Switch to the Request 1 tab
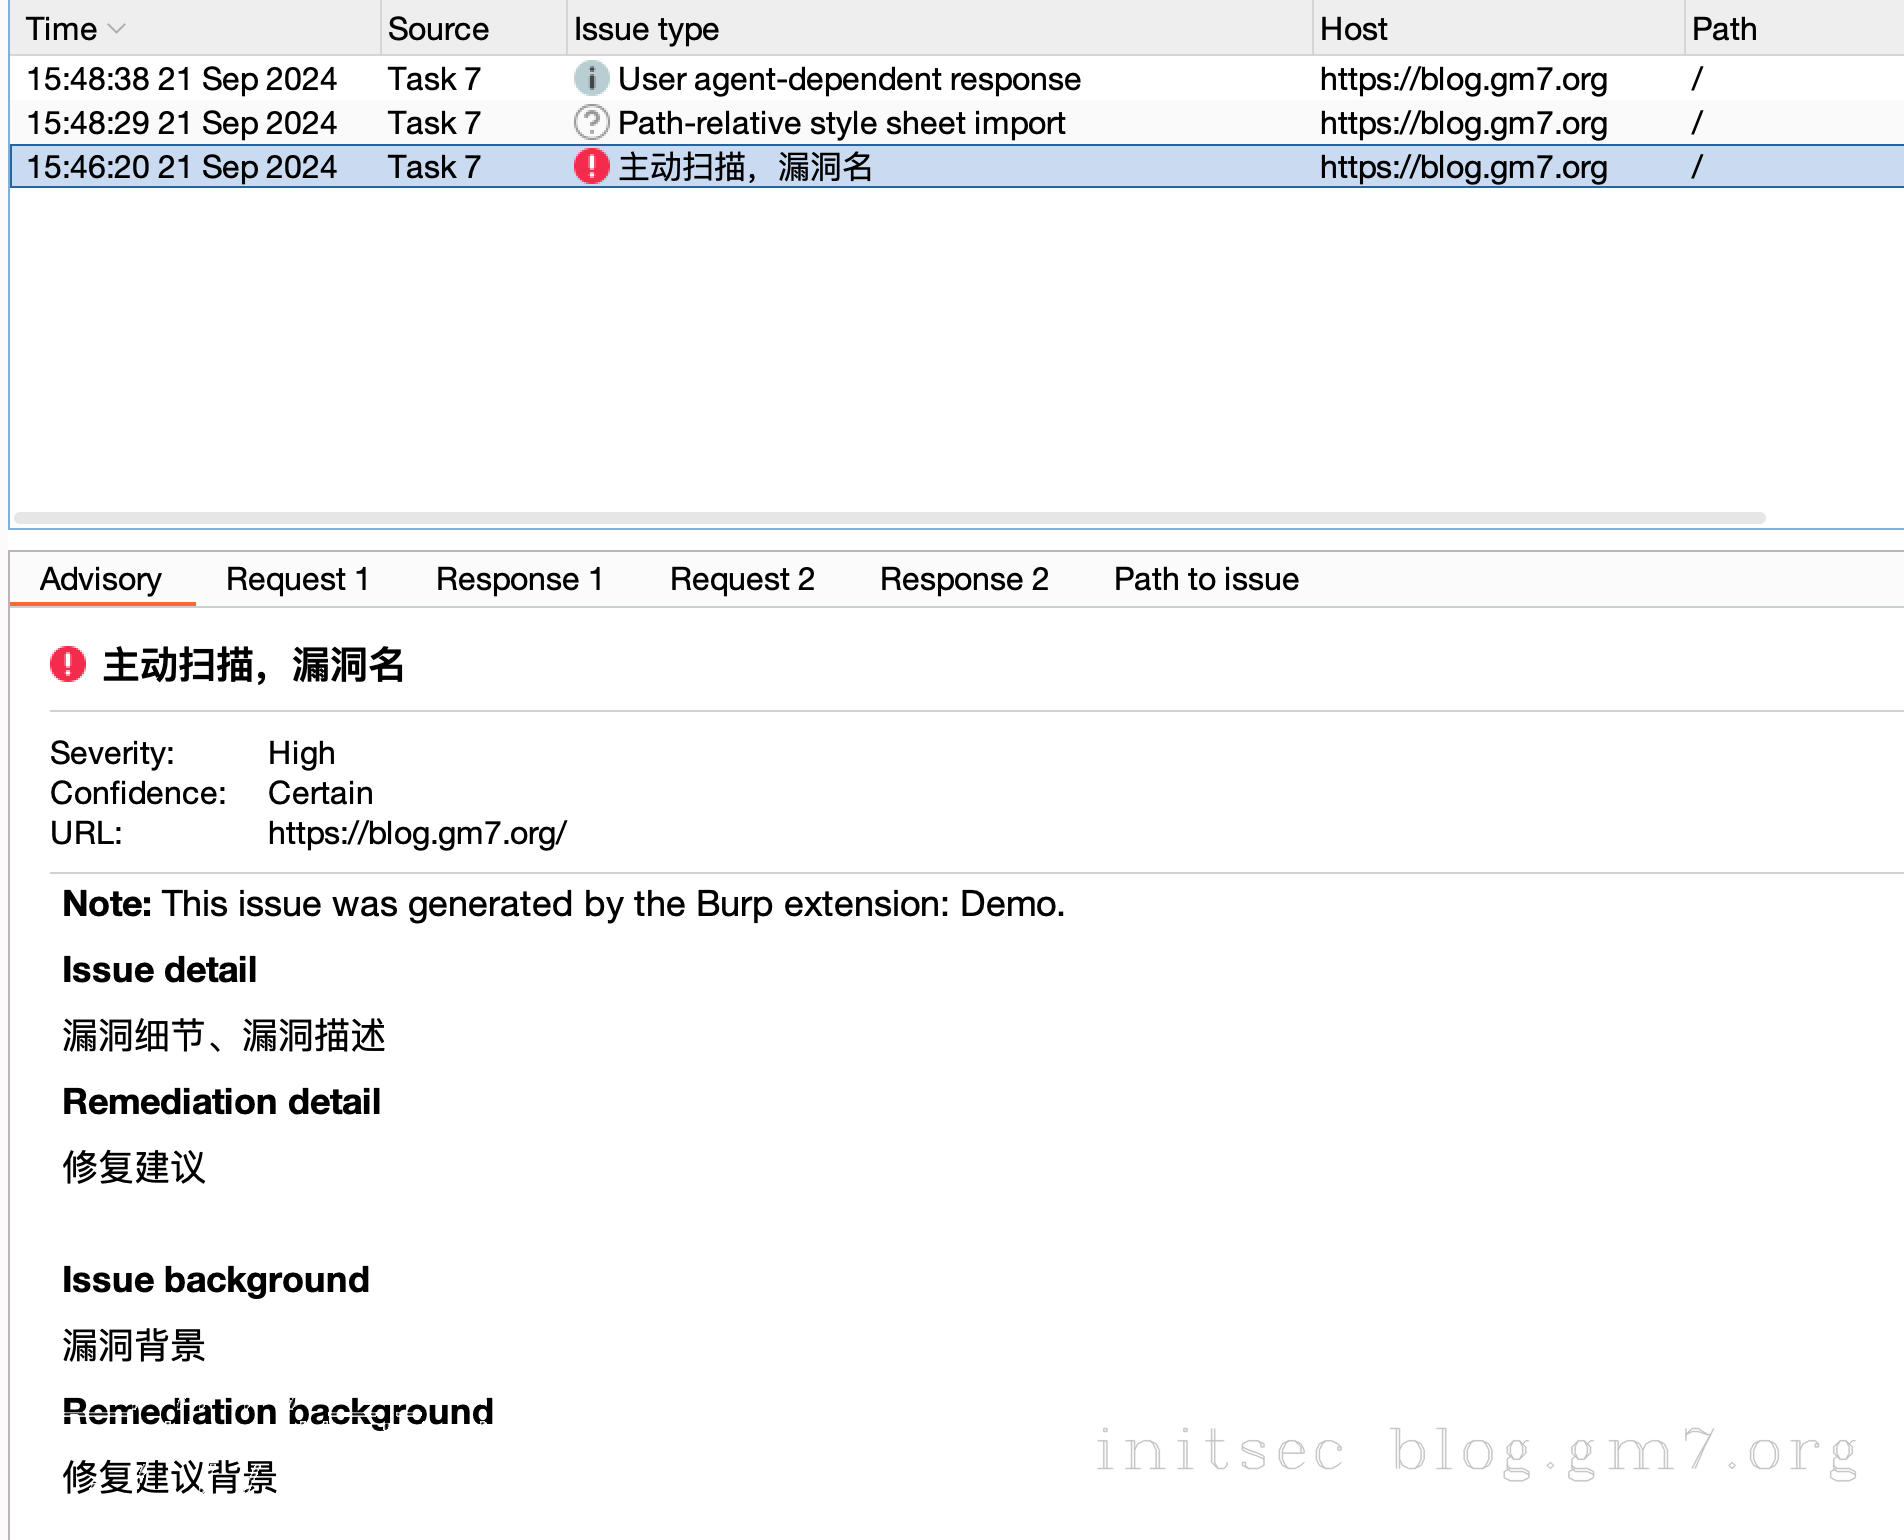 (297, 579)
